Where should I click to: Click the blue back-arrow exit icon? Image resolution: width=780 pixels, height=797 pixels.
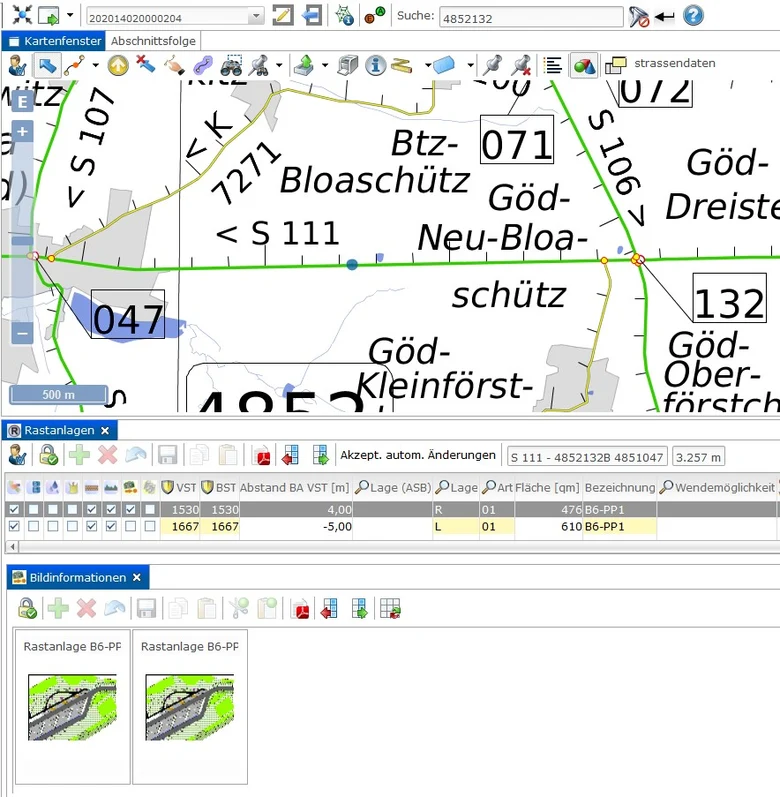point(312,15)
